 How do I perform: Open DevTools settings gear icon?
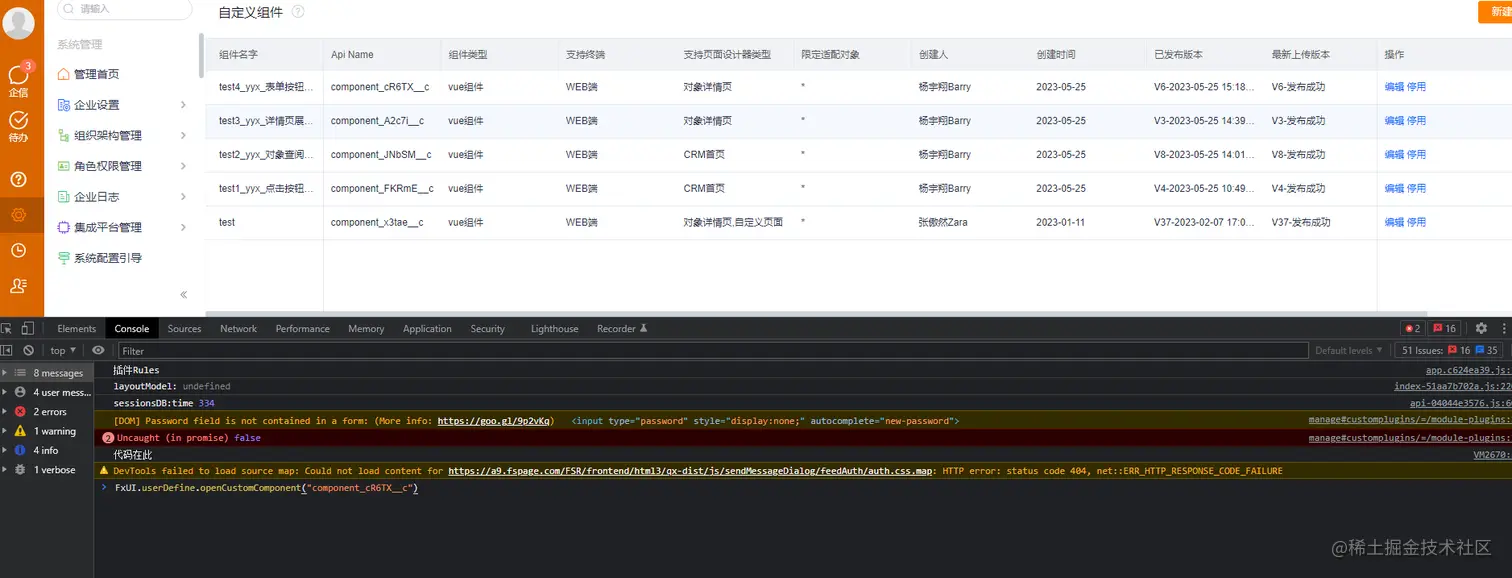[x=1481, y=328]
